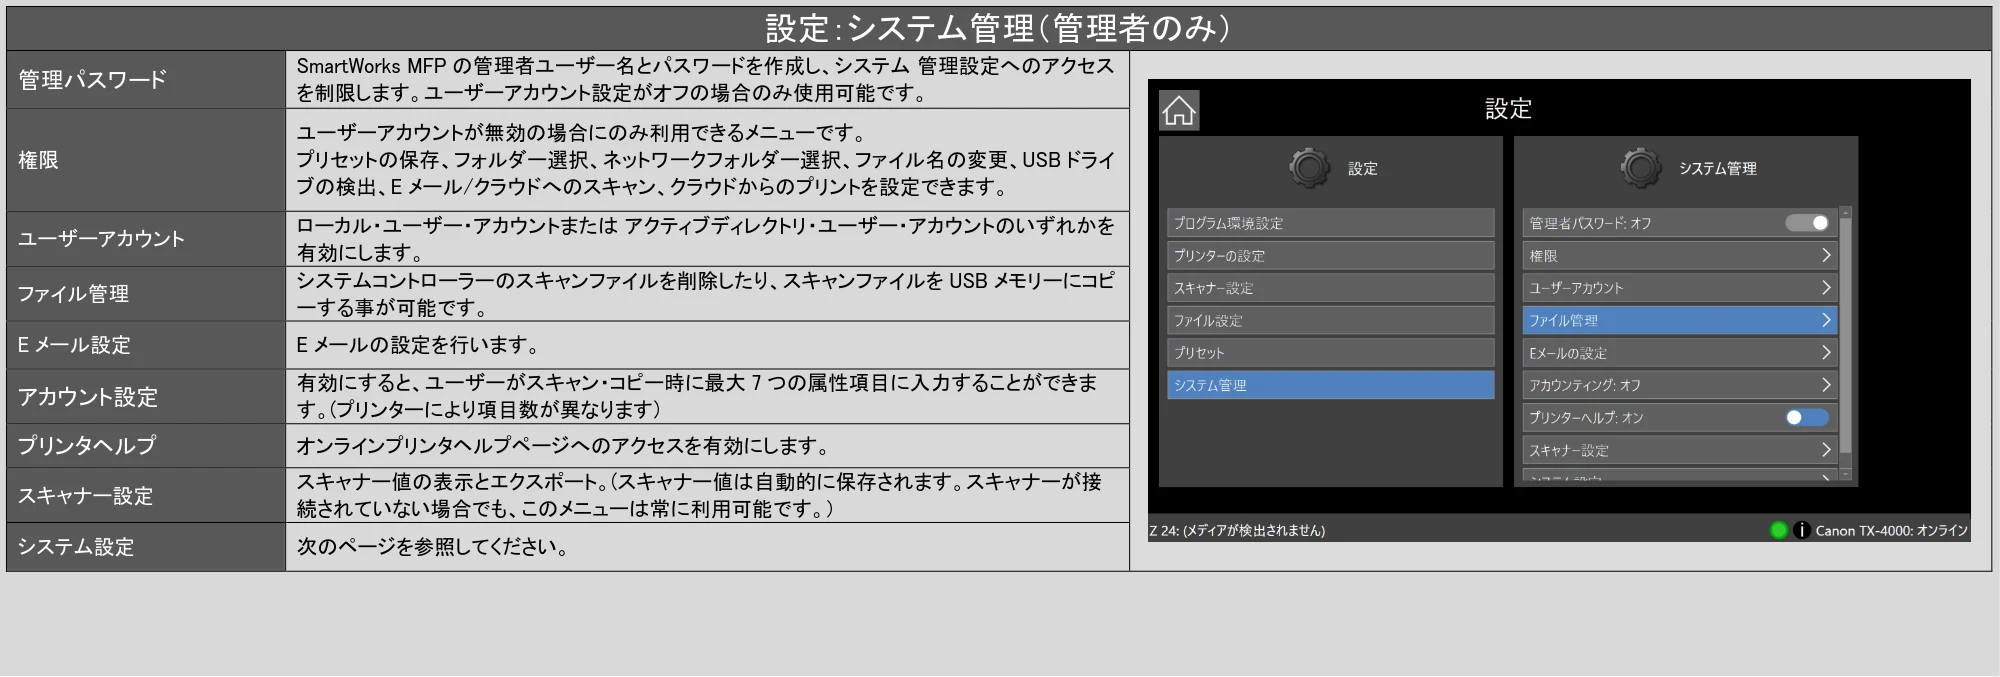Click the プリンタヘルプ table row header
The height and width of the screenshot is (677, 2000).
coord(146,446)
